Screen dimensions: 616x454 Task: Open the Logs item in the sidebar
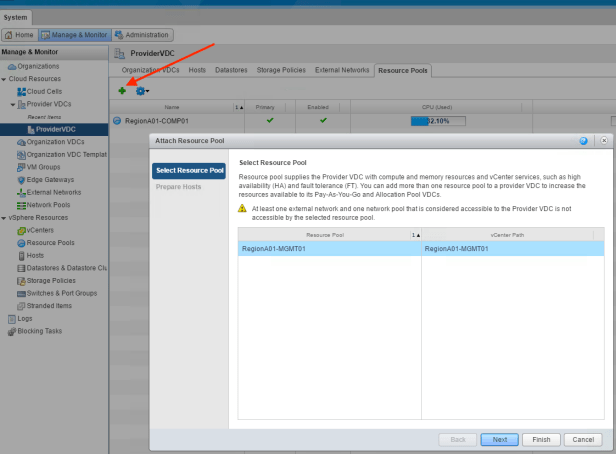[x=25, y=319]
